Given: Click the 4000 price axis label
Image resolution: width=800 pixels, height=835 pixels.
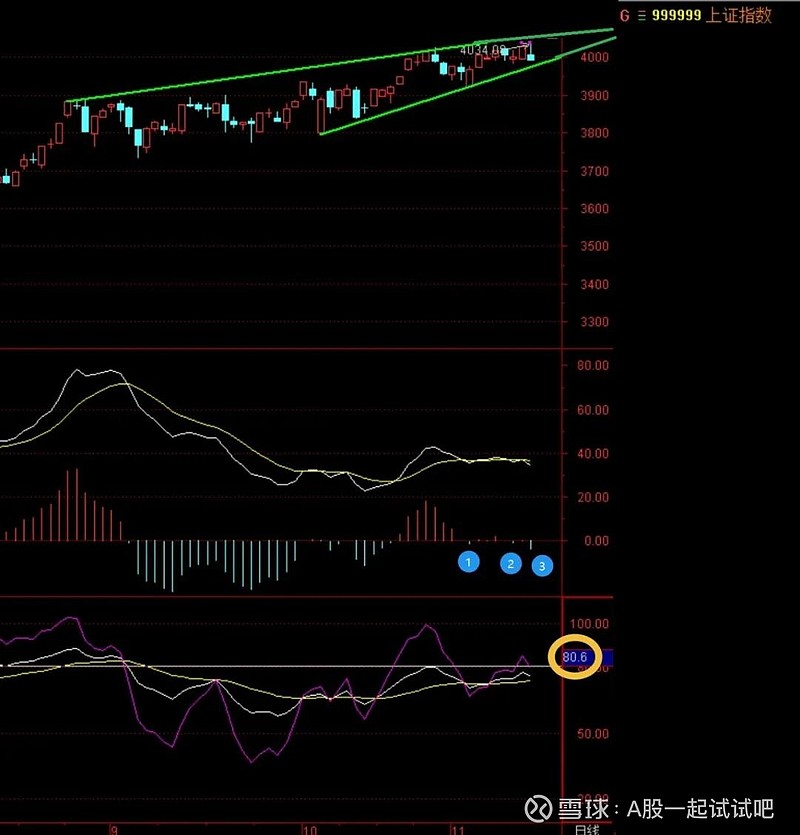Looking at the screenshot, I should pos(594,58).
